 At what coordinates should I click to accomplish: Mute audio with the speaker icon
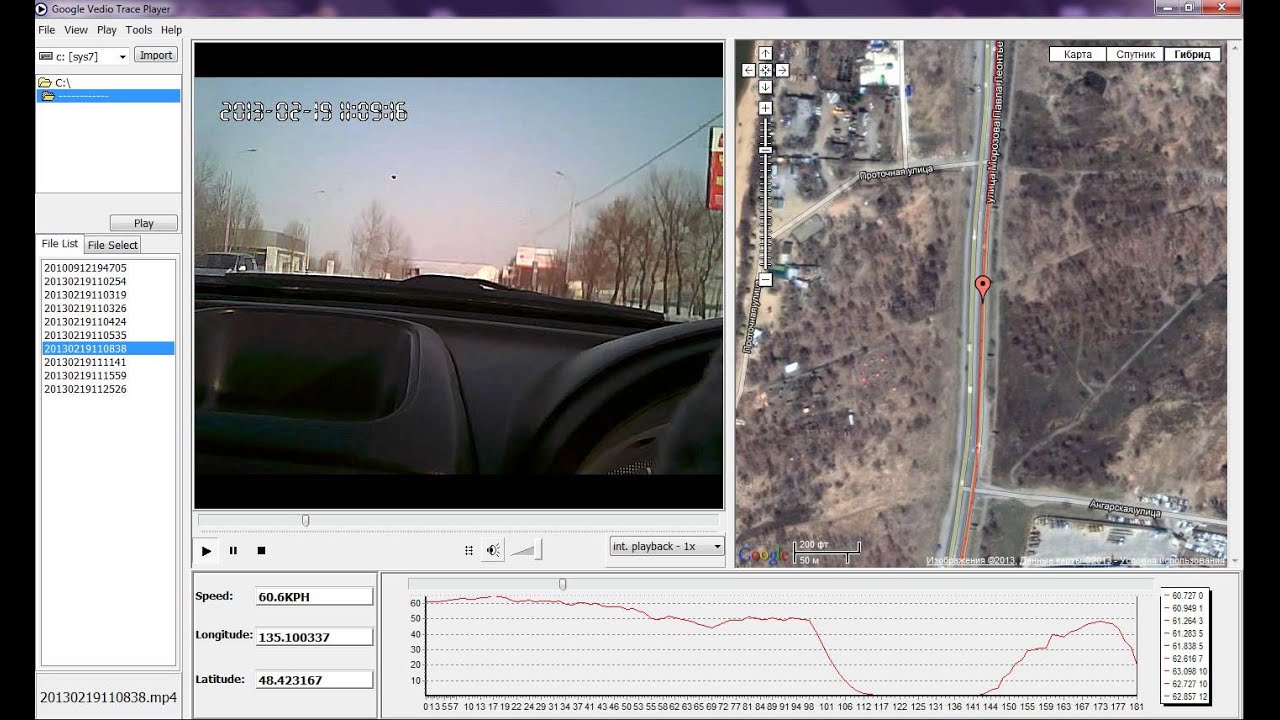coord(493,550)
